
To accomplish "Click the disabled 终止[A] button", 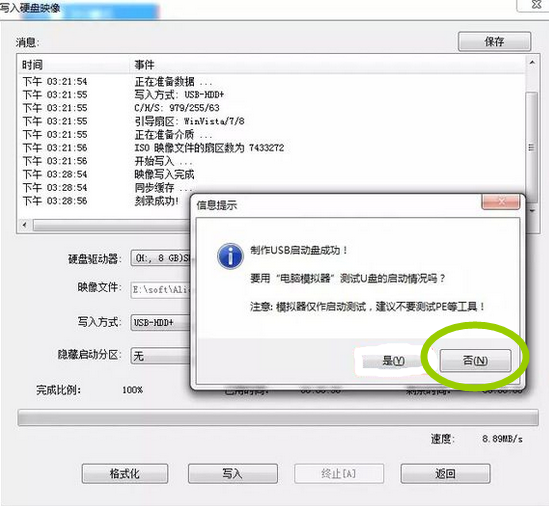I will point(339,473).
